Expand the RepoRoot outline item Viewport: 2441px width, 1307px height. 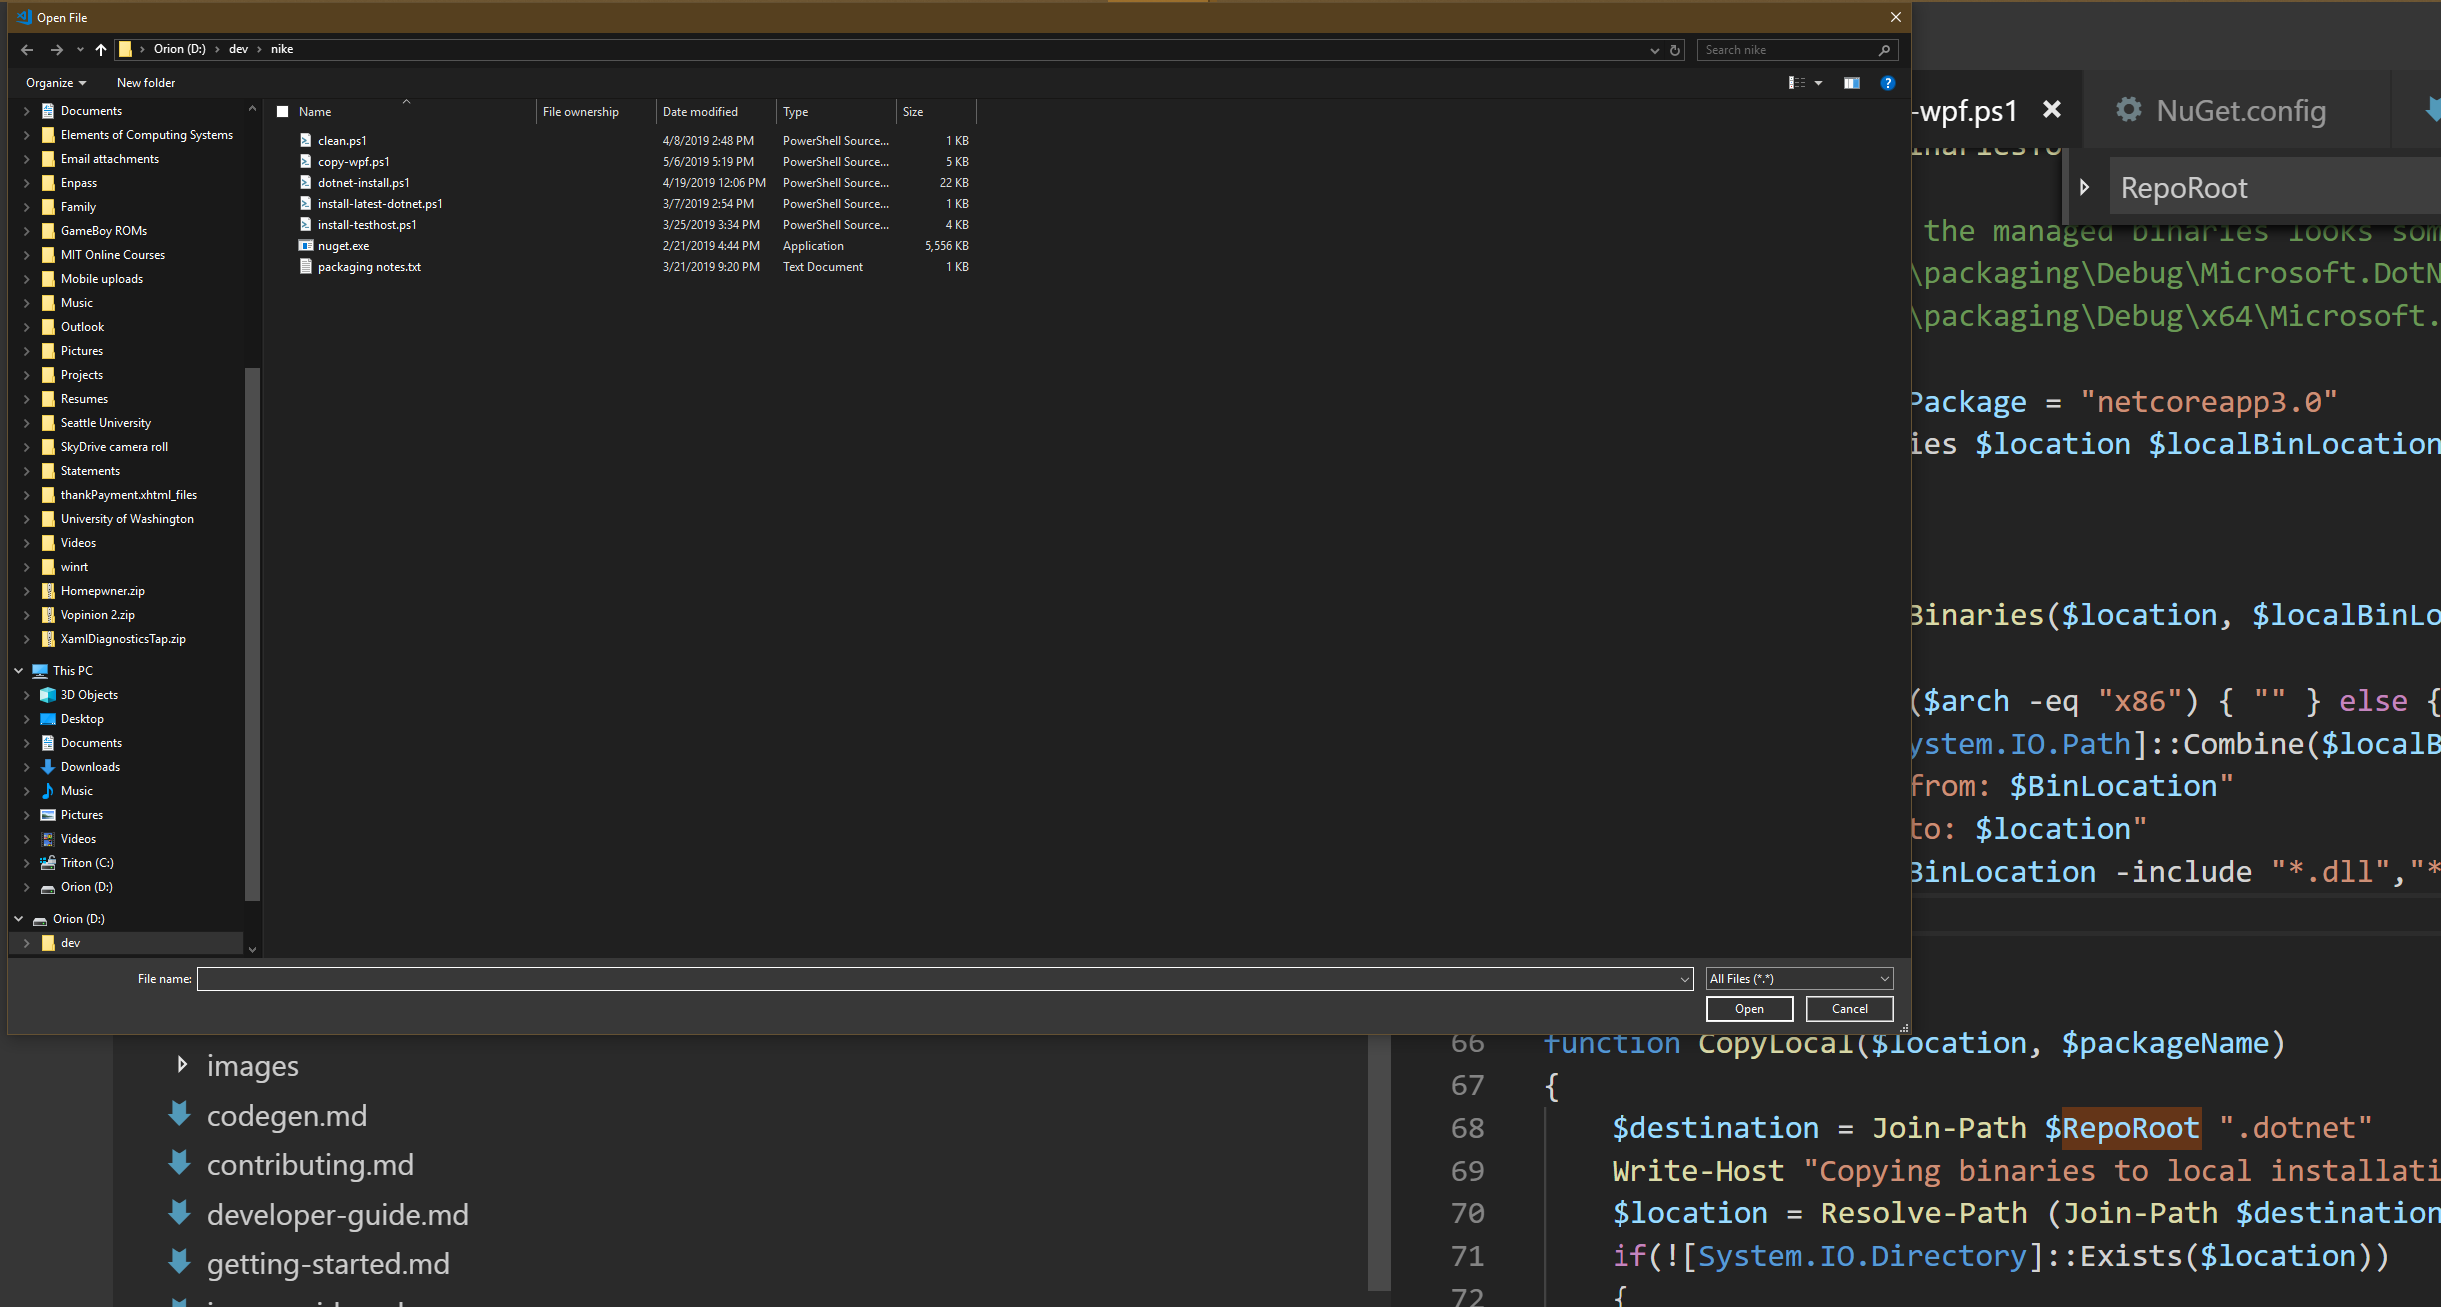2084,187
